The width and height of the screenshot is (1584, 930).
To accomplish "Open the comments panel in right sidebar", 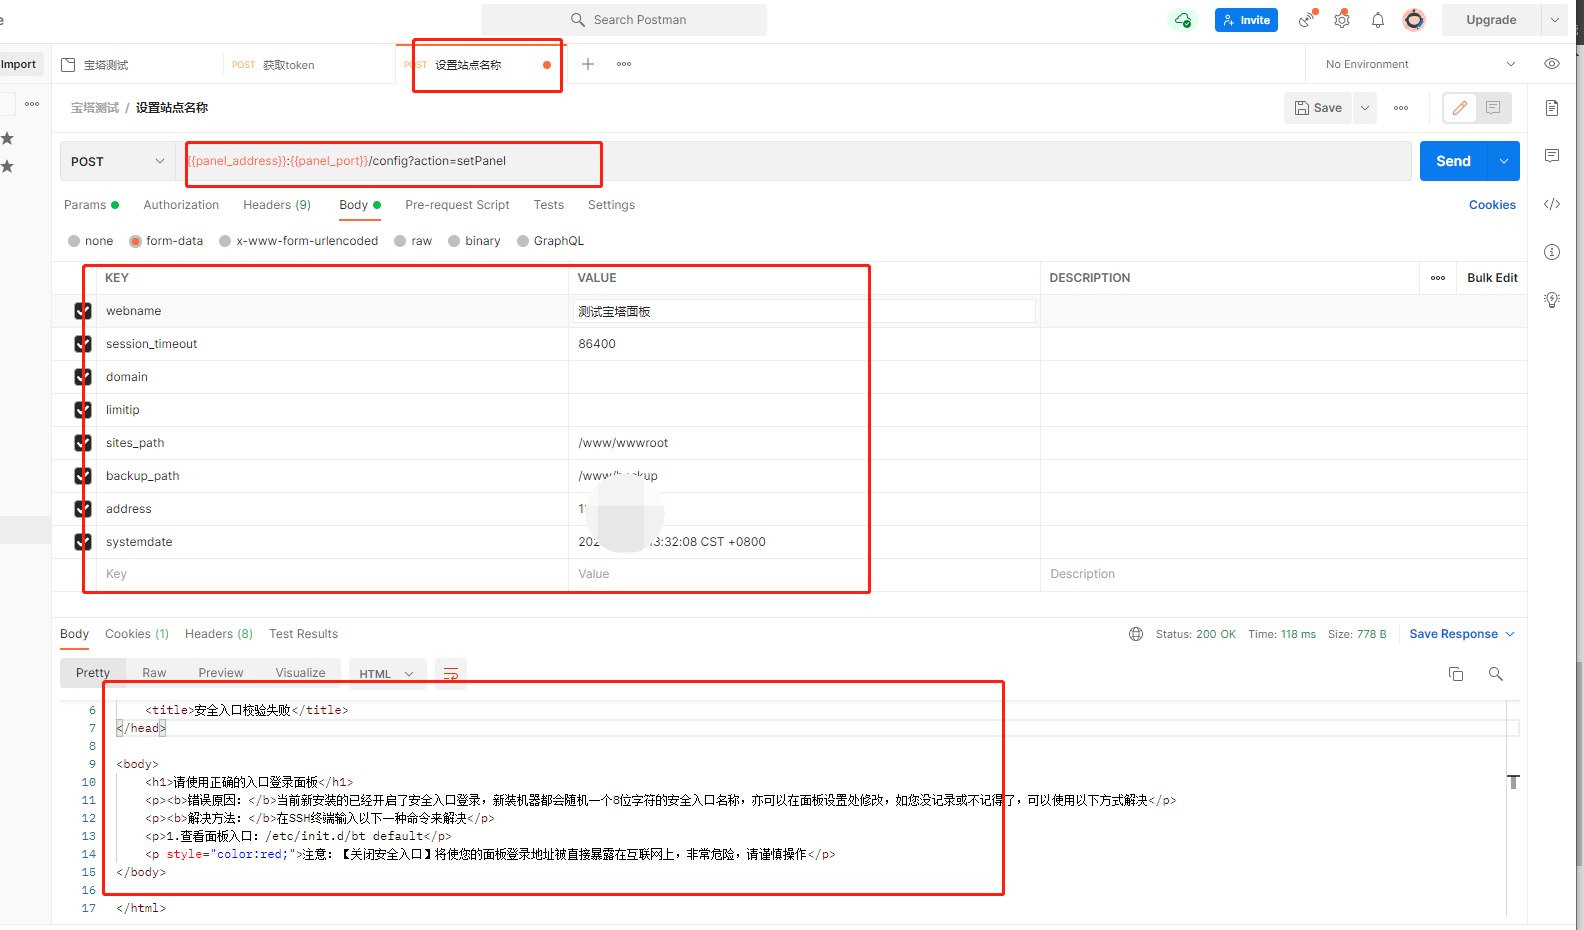I will (1552, 155).
